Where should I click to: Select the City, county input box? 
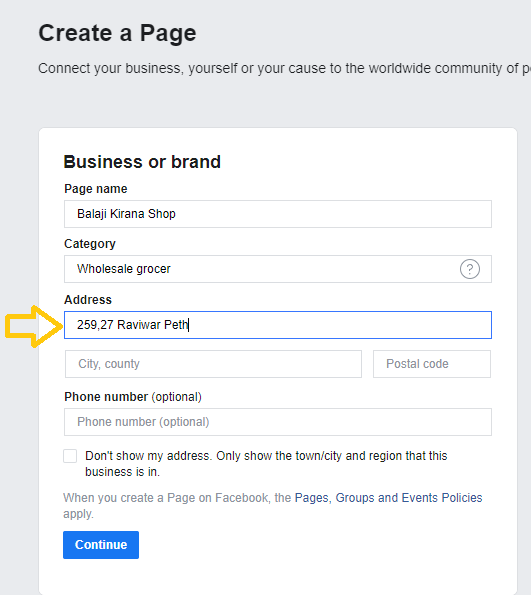tap(213, 364)
